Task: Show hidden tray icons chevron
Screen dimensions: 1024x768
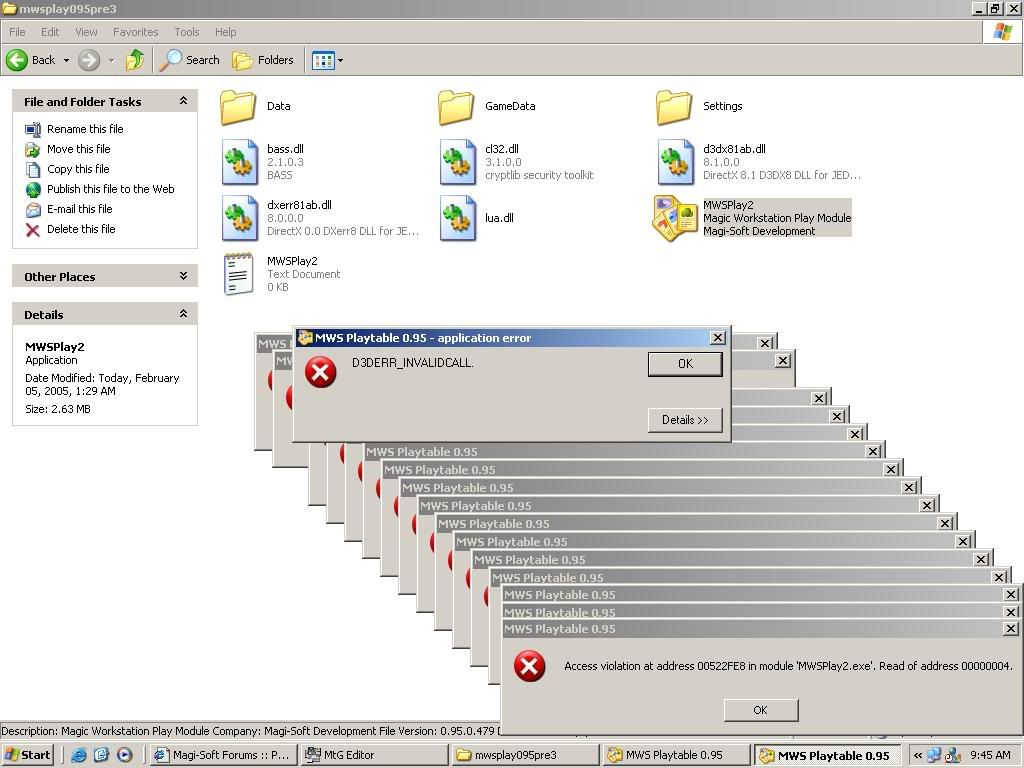Action: [918, 756]
